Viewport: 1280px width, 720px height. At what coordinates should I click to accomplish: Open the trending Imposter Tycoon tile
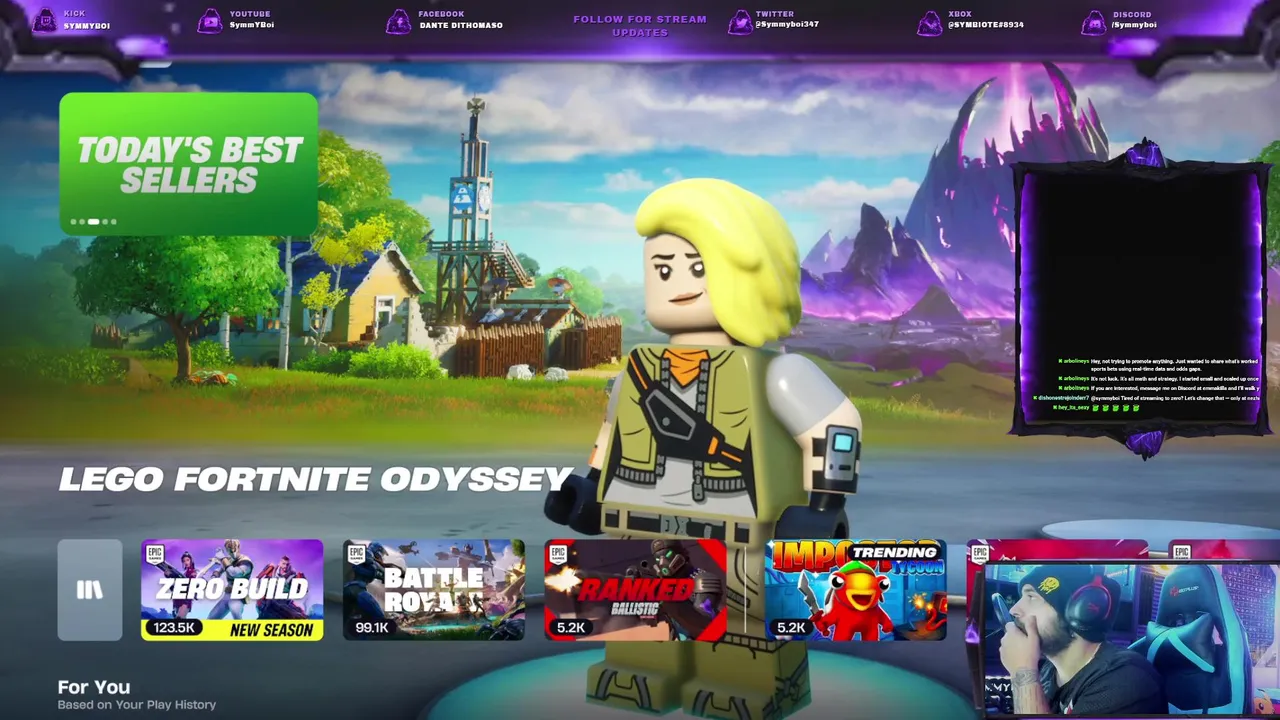tap(855, 590)
